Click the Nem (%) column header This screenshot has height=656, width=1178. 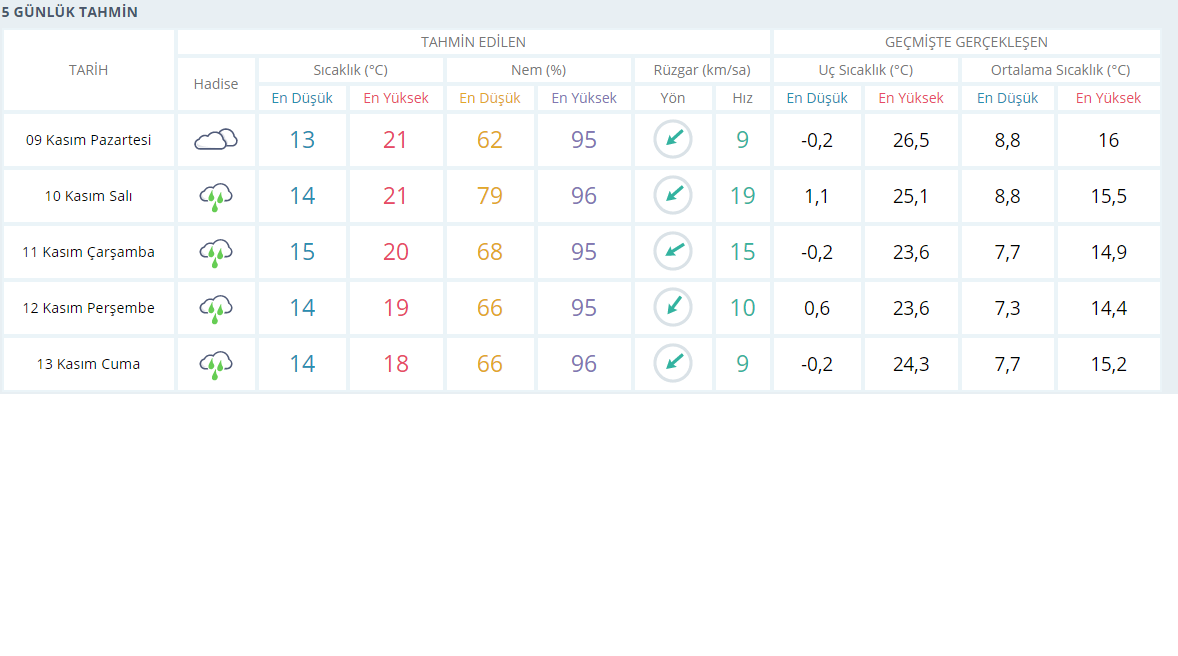point(538,70)
